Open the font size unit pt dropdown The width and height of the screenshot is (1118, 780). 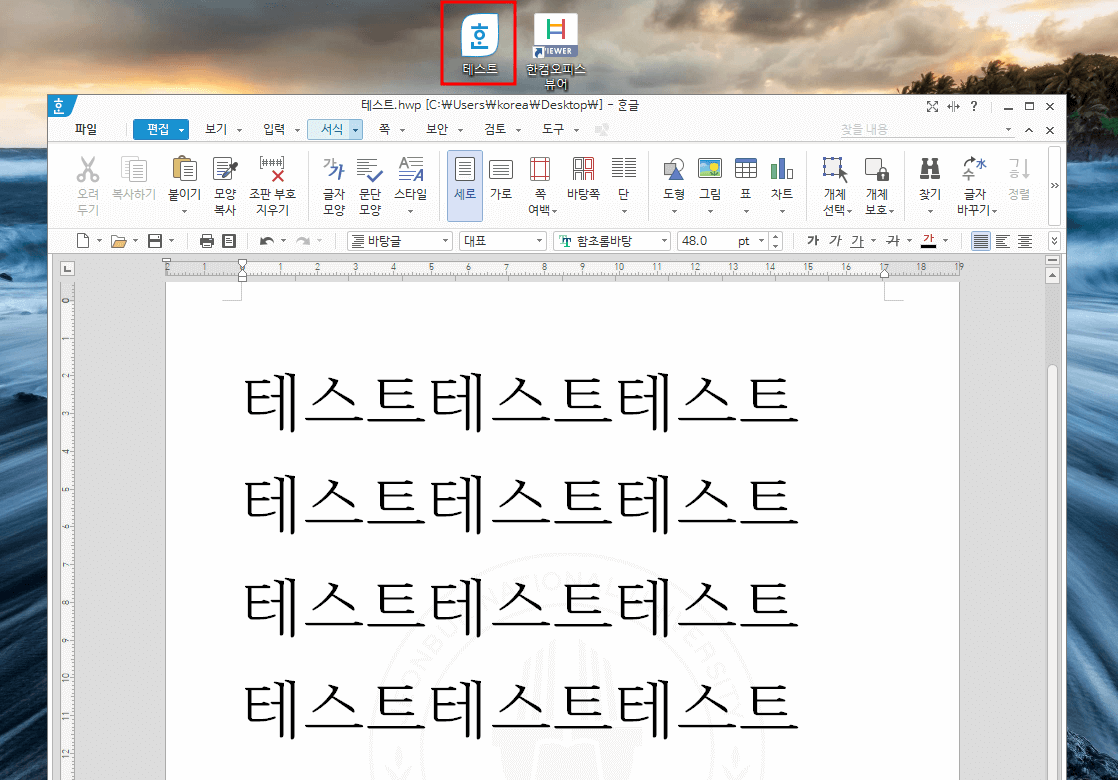[761, 241]
